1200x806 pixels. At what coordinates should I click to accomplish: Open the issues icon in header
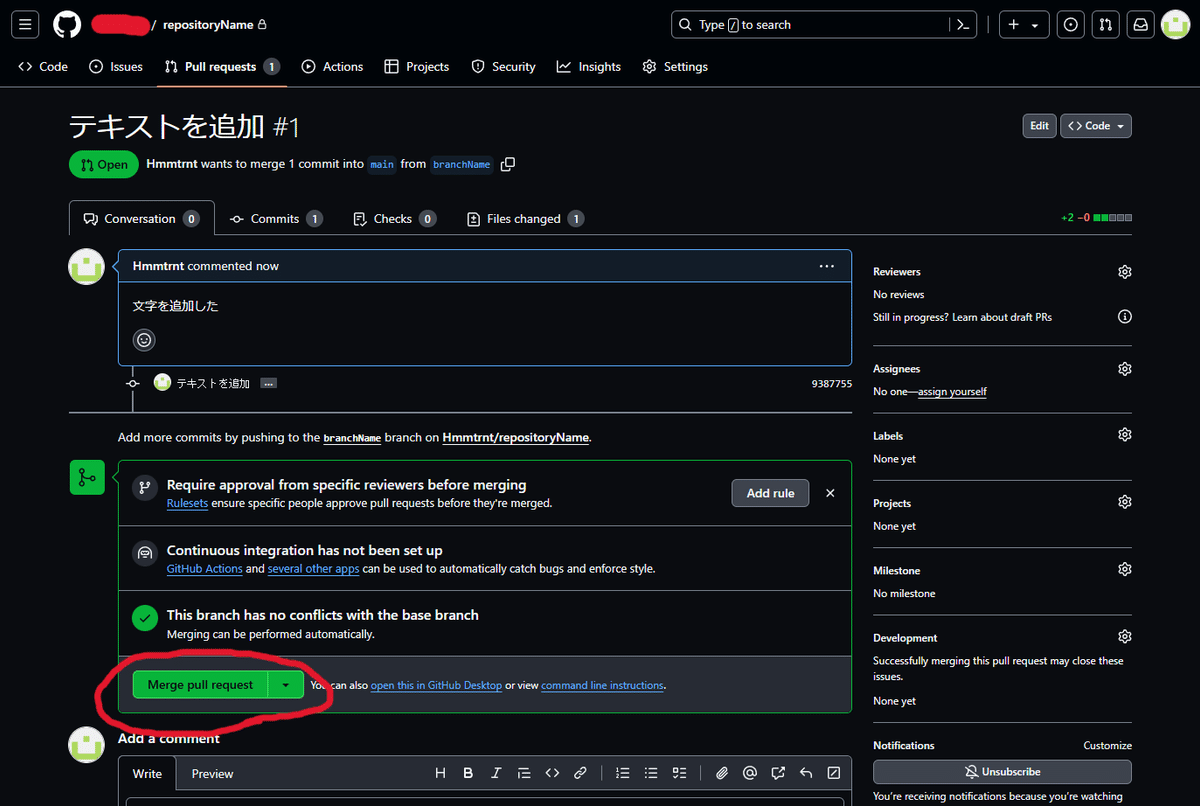pos(1071,24)
